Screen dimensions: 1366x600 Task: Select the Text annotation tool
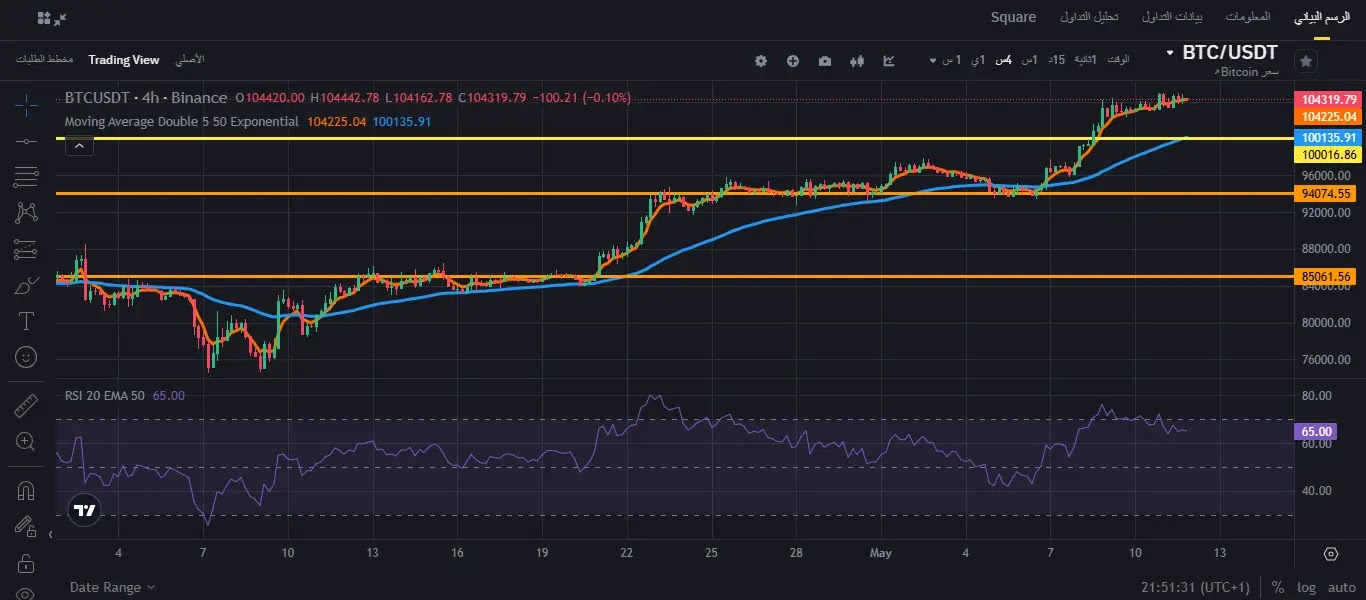tap(26, 321)
